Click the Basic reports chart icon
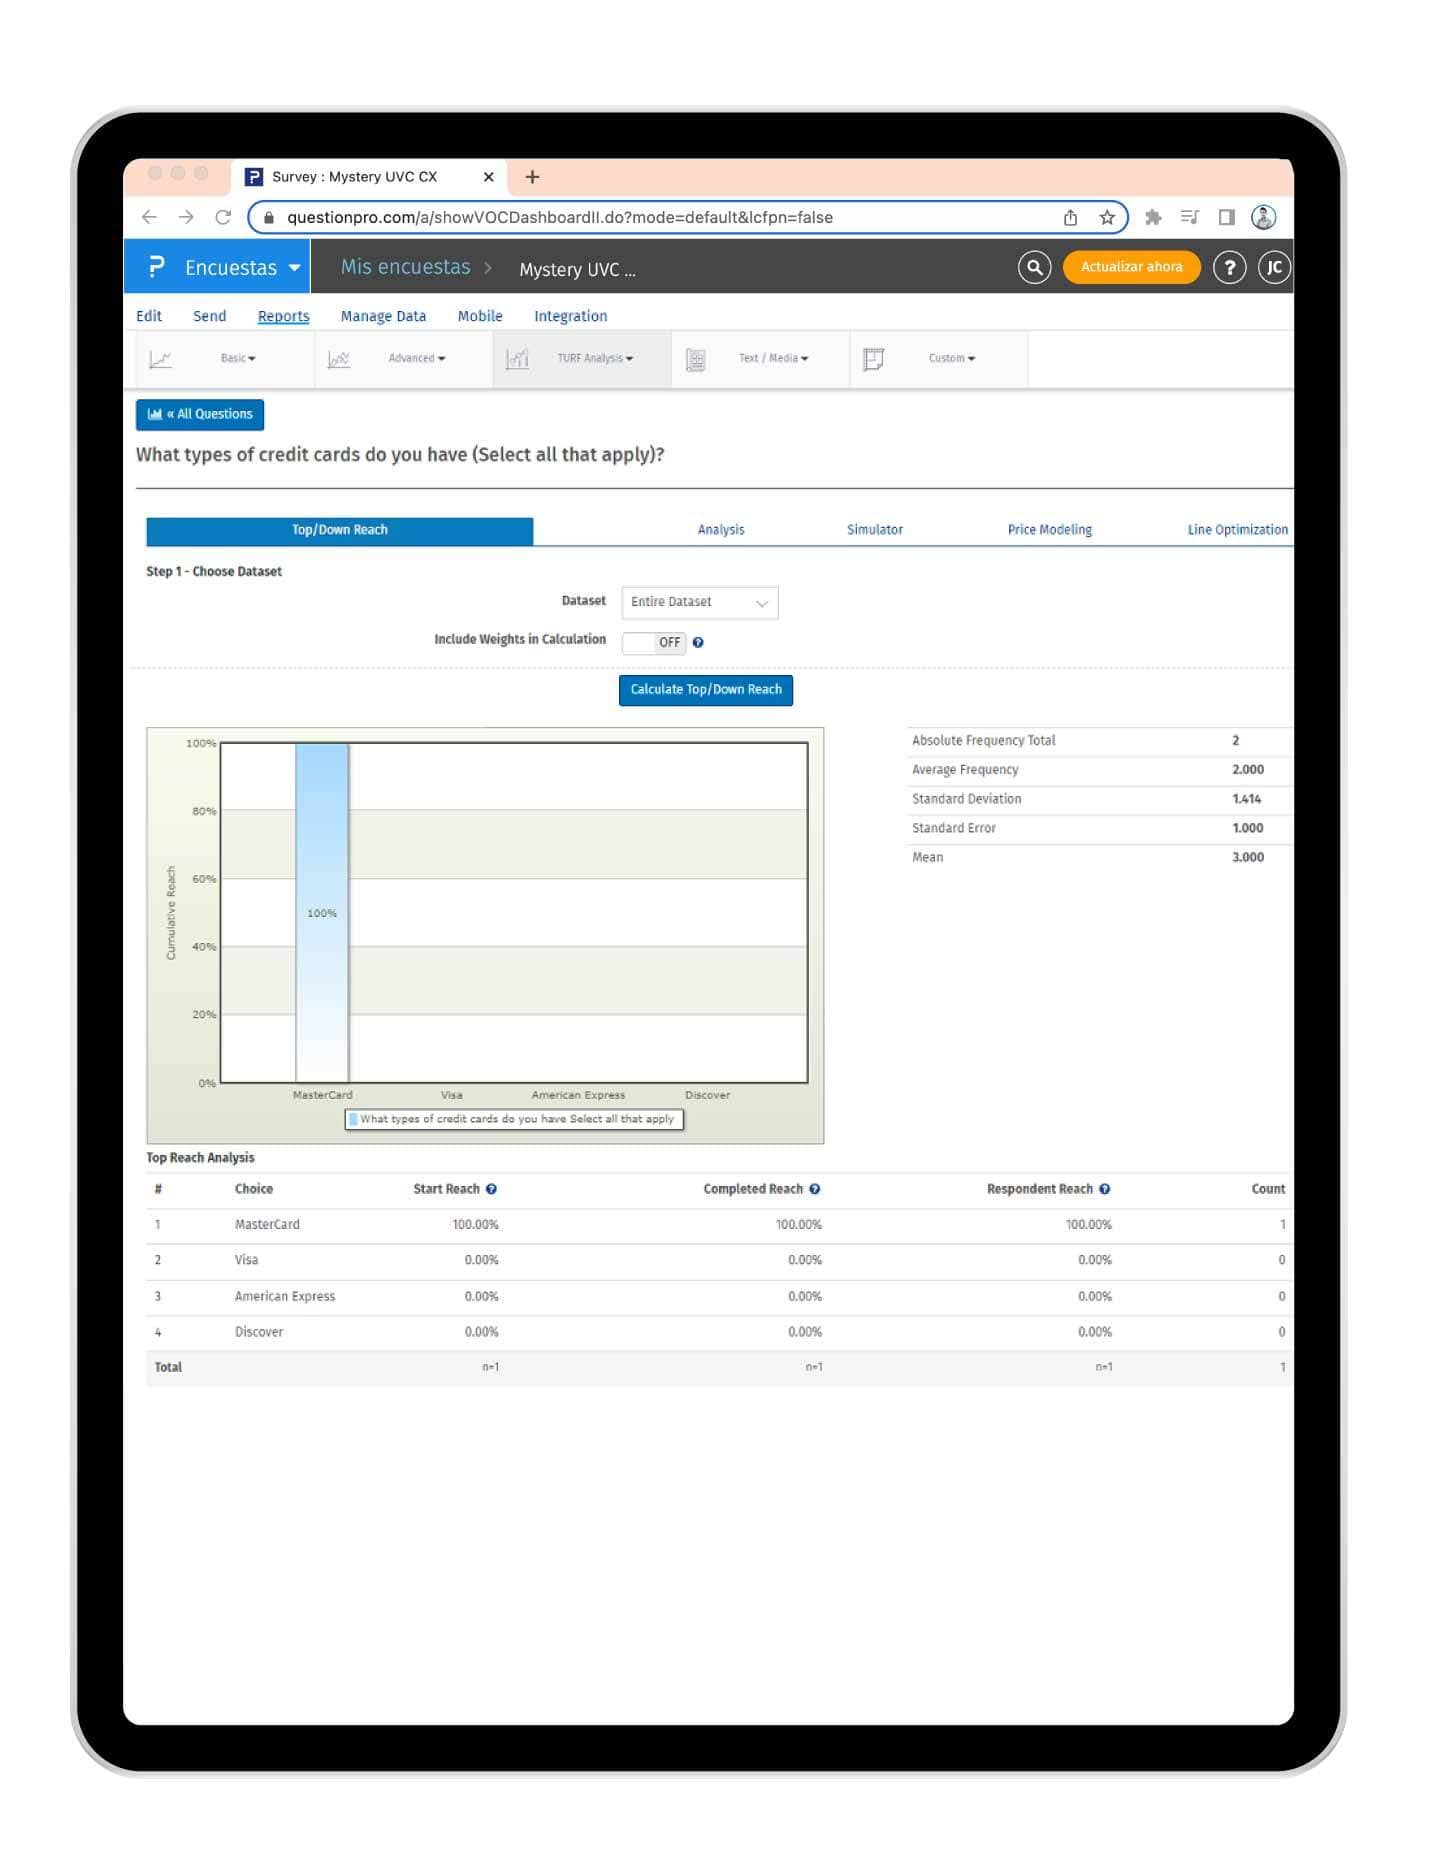This screenshot has height=1876, width=1444. [160, 359]
